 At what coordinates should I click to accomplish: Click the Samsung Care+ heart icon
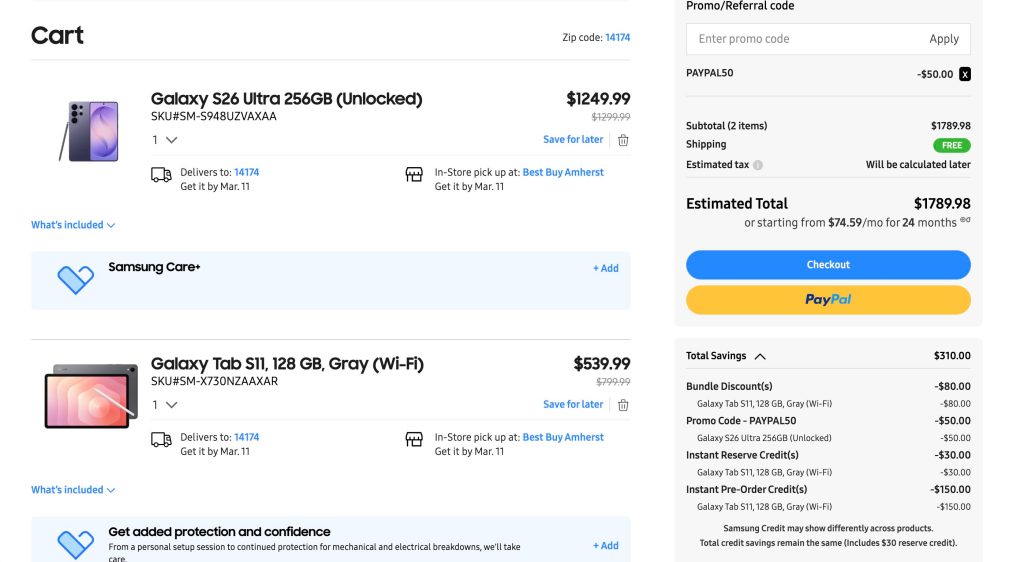coord(76,279)
